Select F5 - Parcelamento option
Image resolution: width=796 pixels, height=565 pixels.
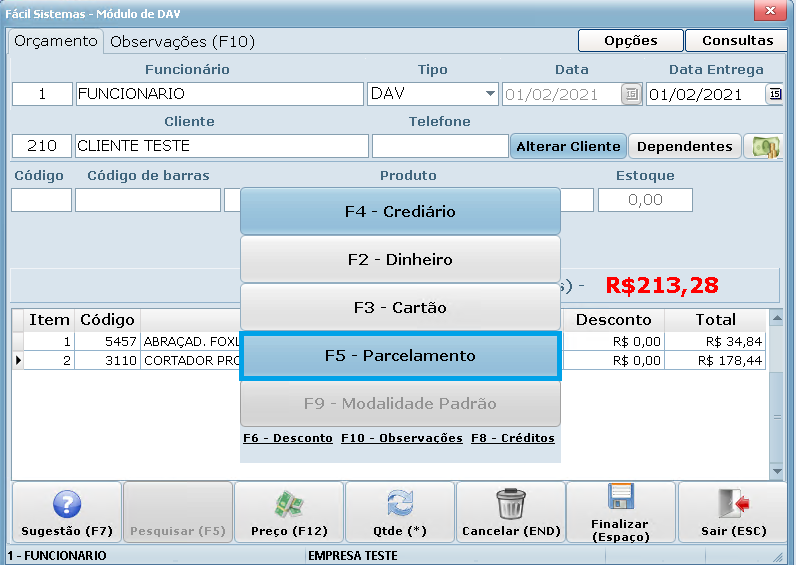[400, 356]
